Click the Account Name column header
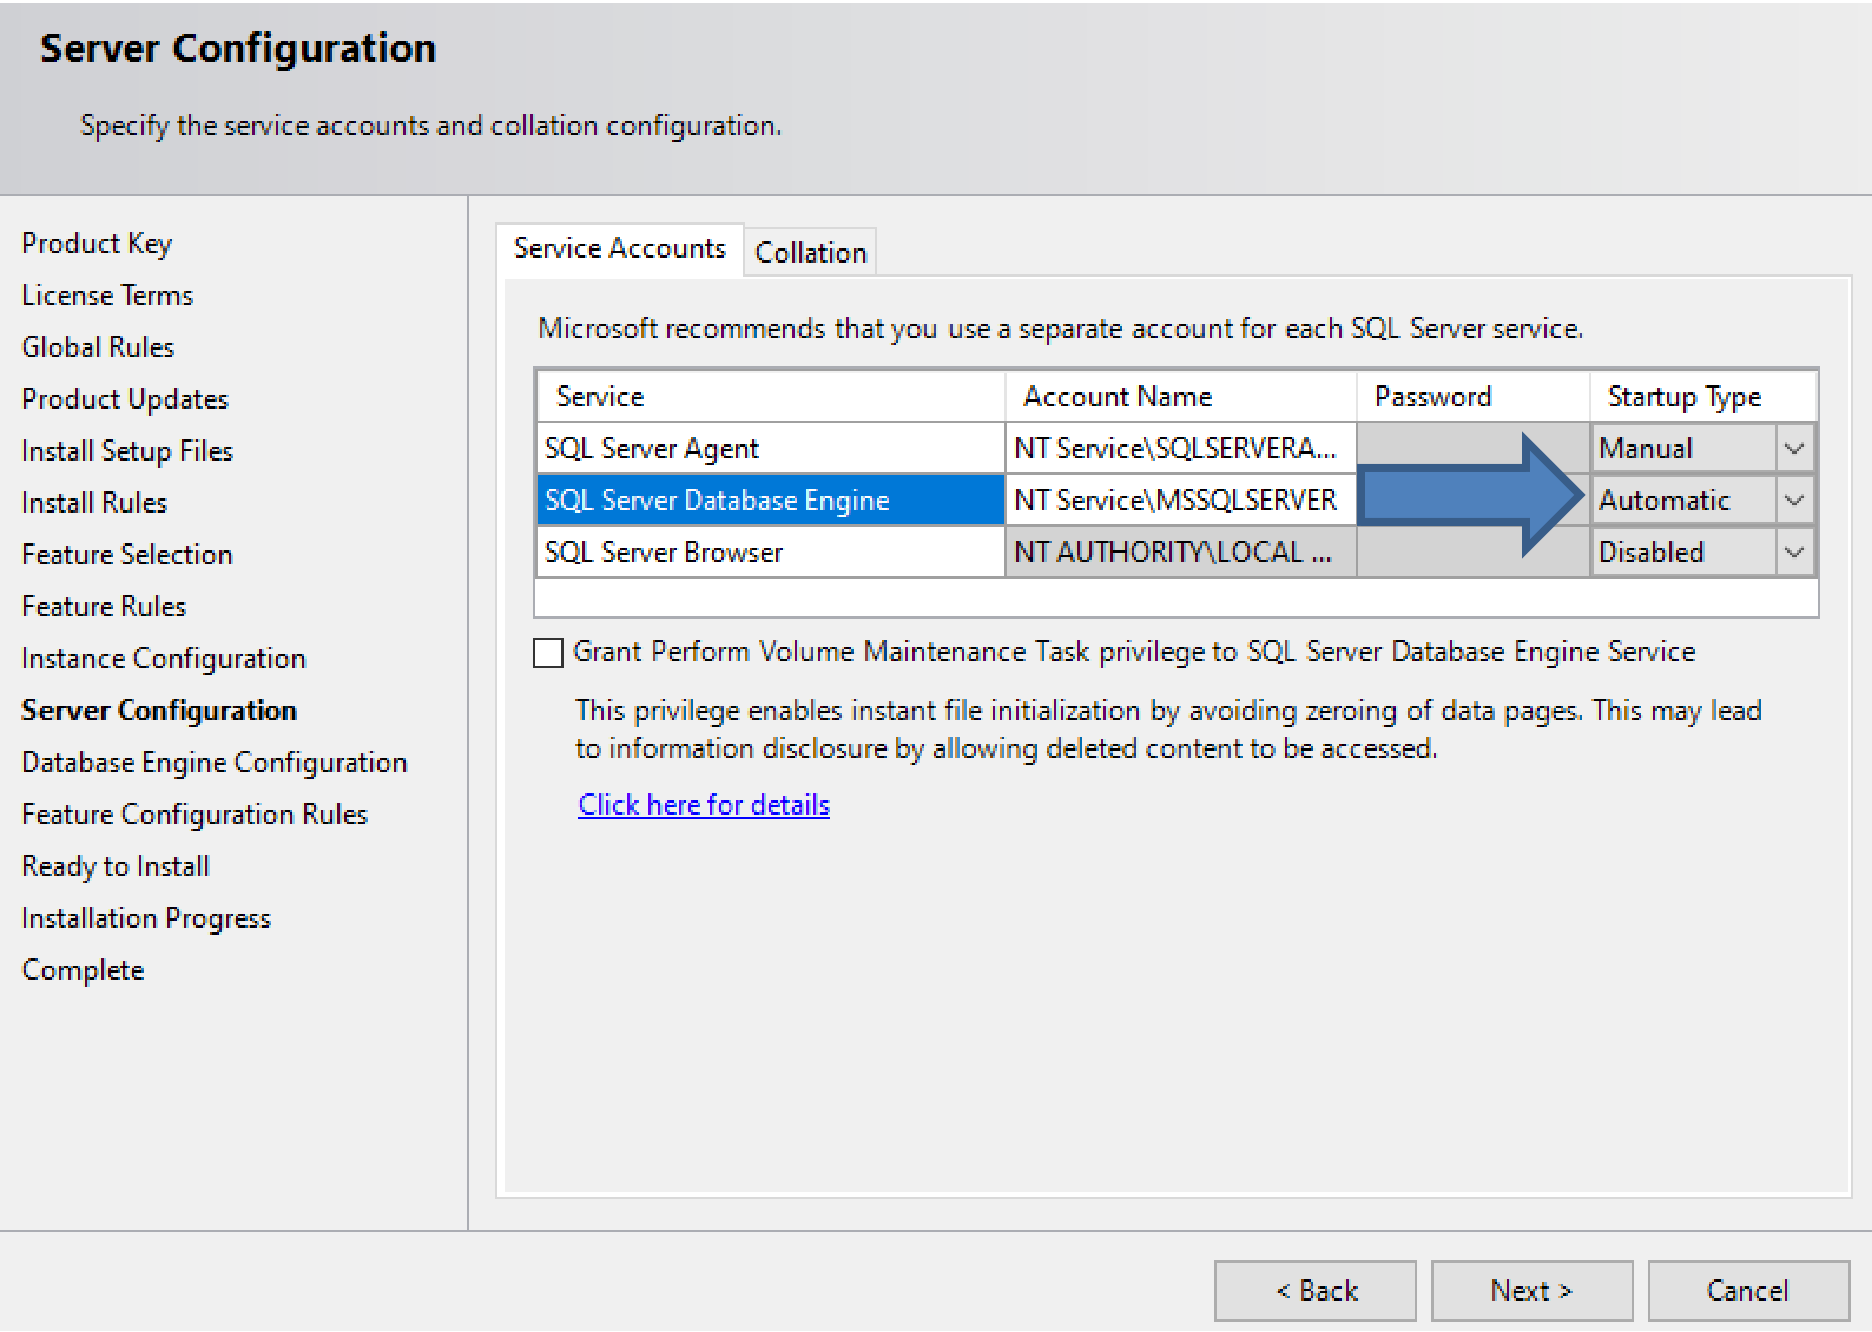 pos(1180,397)
